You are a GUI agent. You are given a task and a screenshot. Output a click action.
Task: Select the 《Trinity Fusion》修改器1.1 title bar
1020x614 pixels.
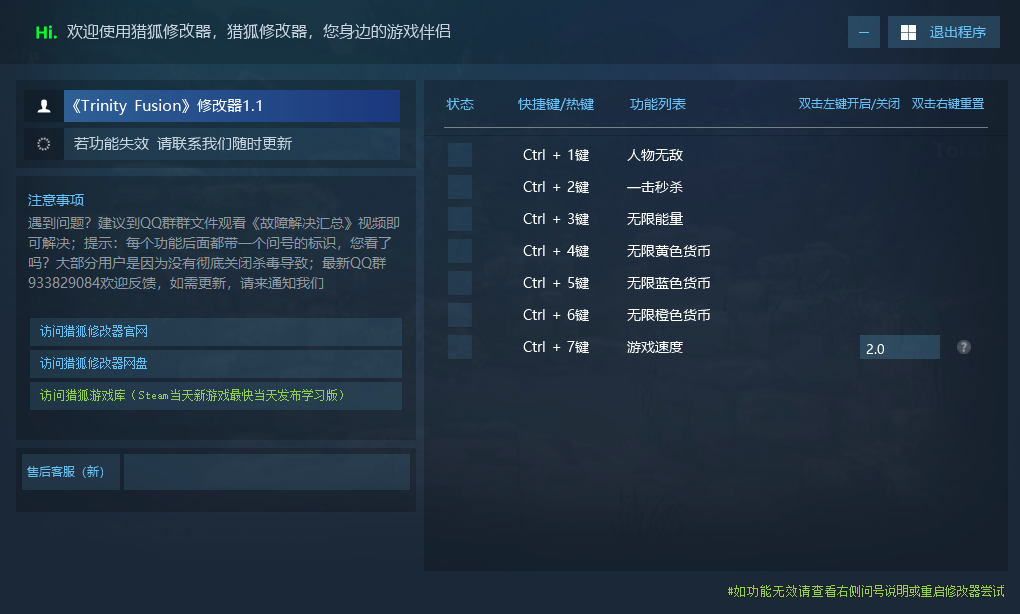(x=232, y=106)
